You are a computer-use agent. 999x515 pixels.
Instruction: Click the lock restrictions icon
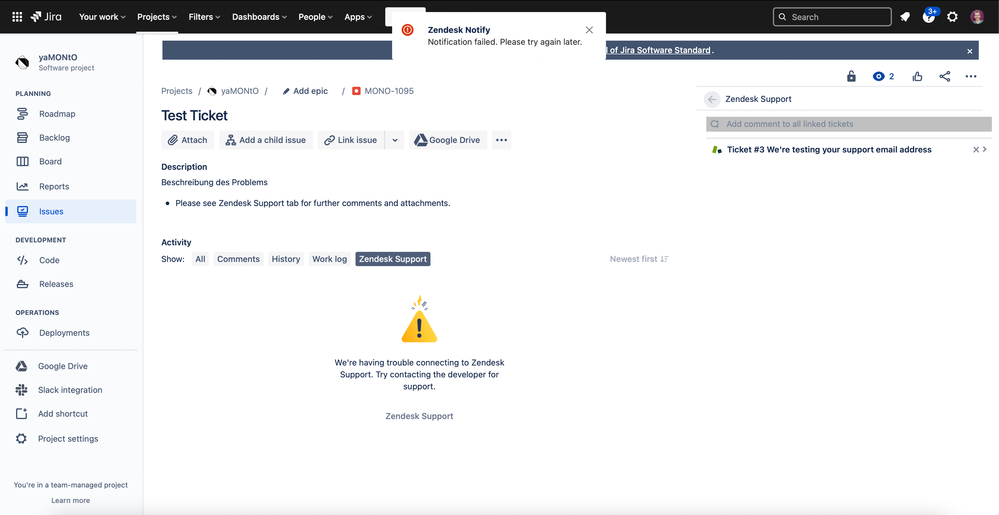coord(851,76)
